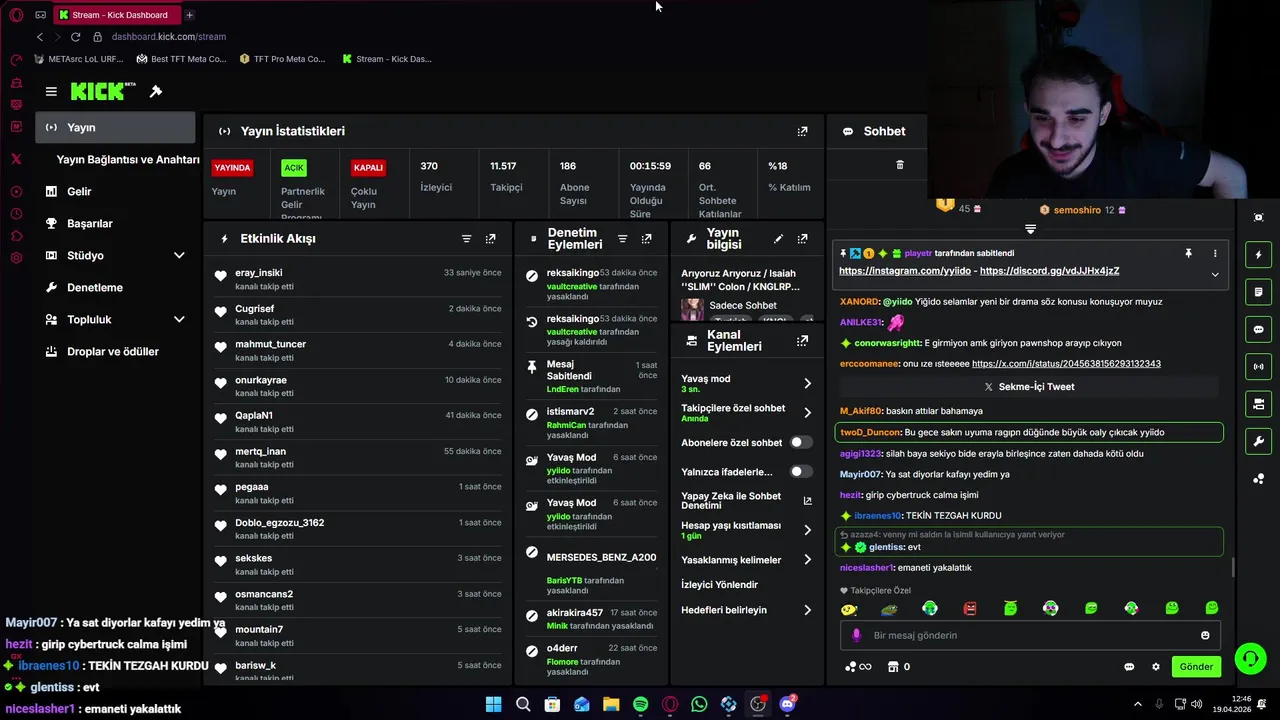Open Windows Start menu
The height and width of the screenshot is (720, 1280).
[x=493, y=704]
